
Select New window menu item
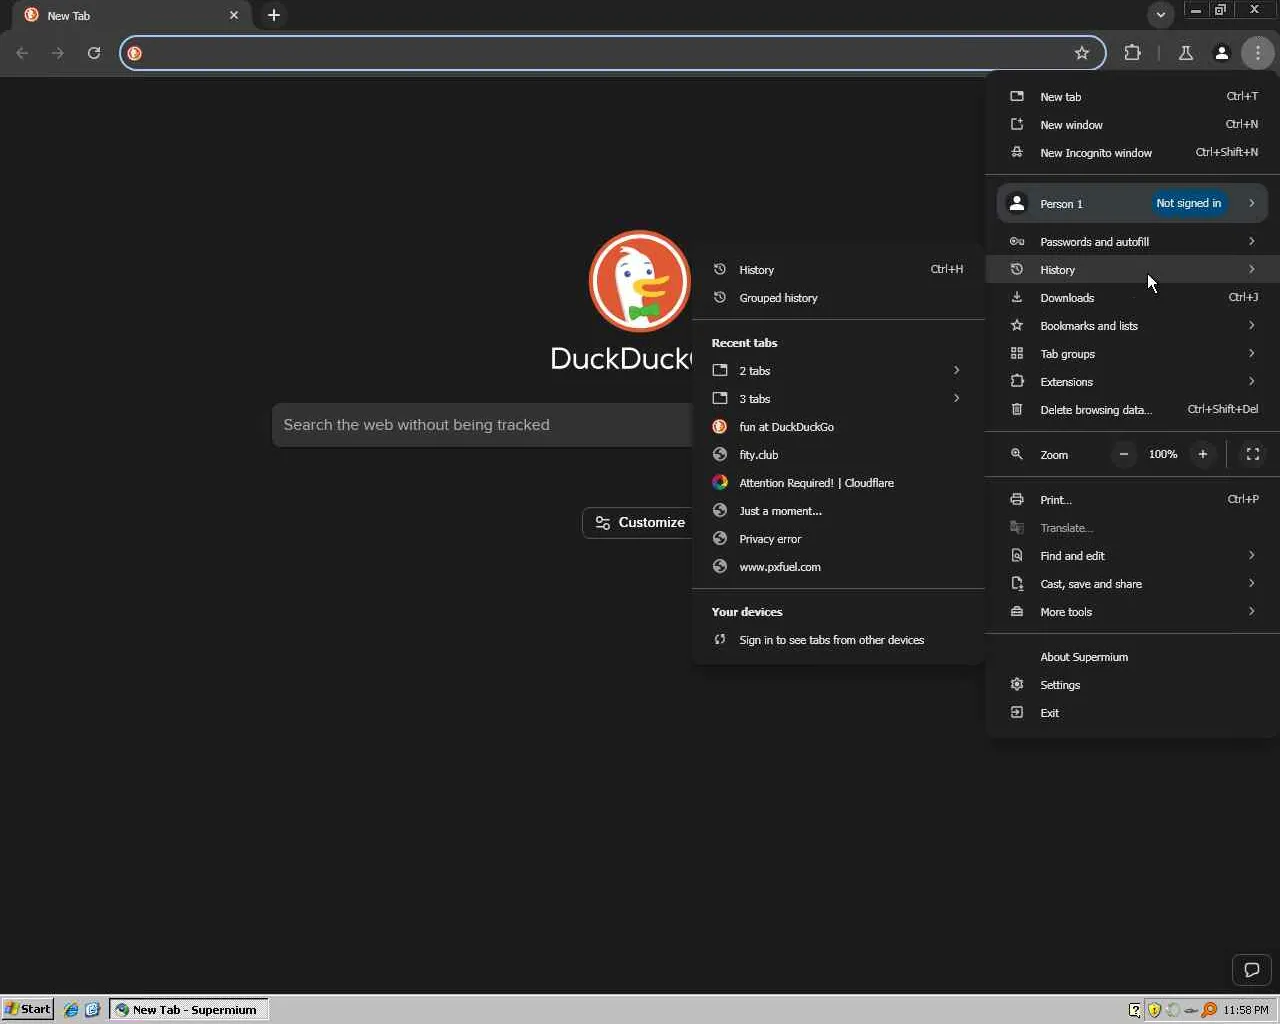coord(1132,125)
